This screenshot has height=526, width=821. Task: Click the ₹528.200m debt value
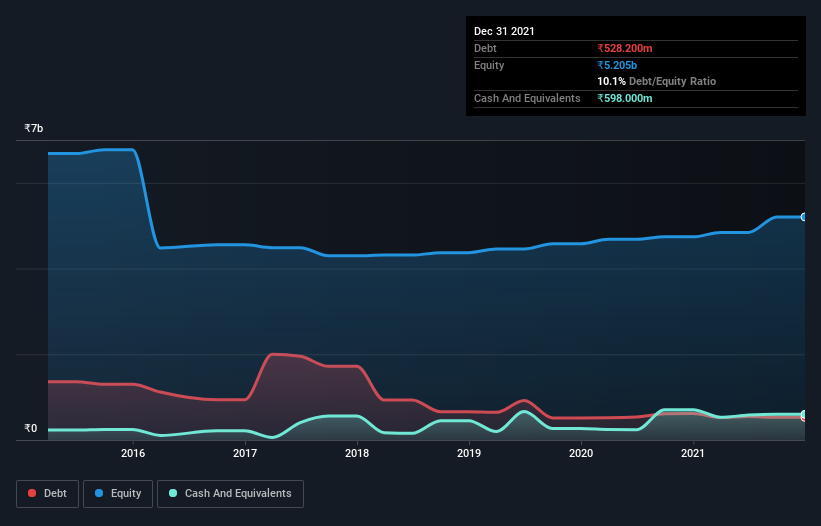[x=625, y=48]
